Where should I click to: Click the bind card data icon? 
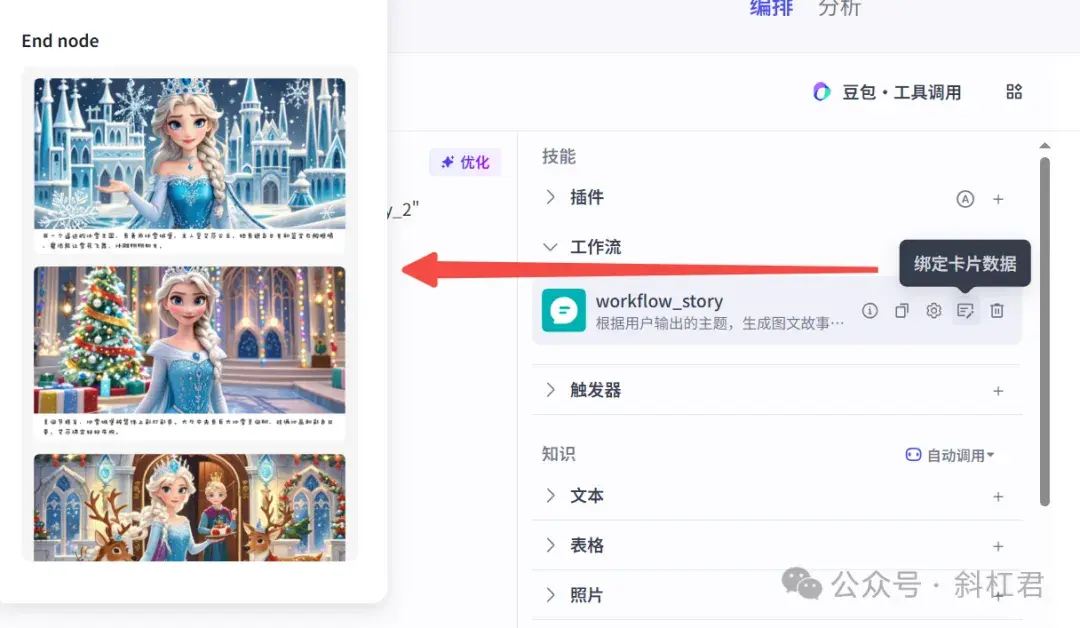pyautogui.click(x=965, y=311)
